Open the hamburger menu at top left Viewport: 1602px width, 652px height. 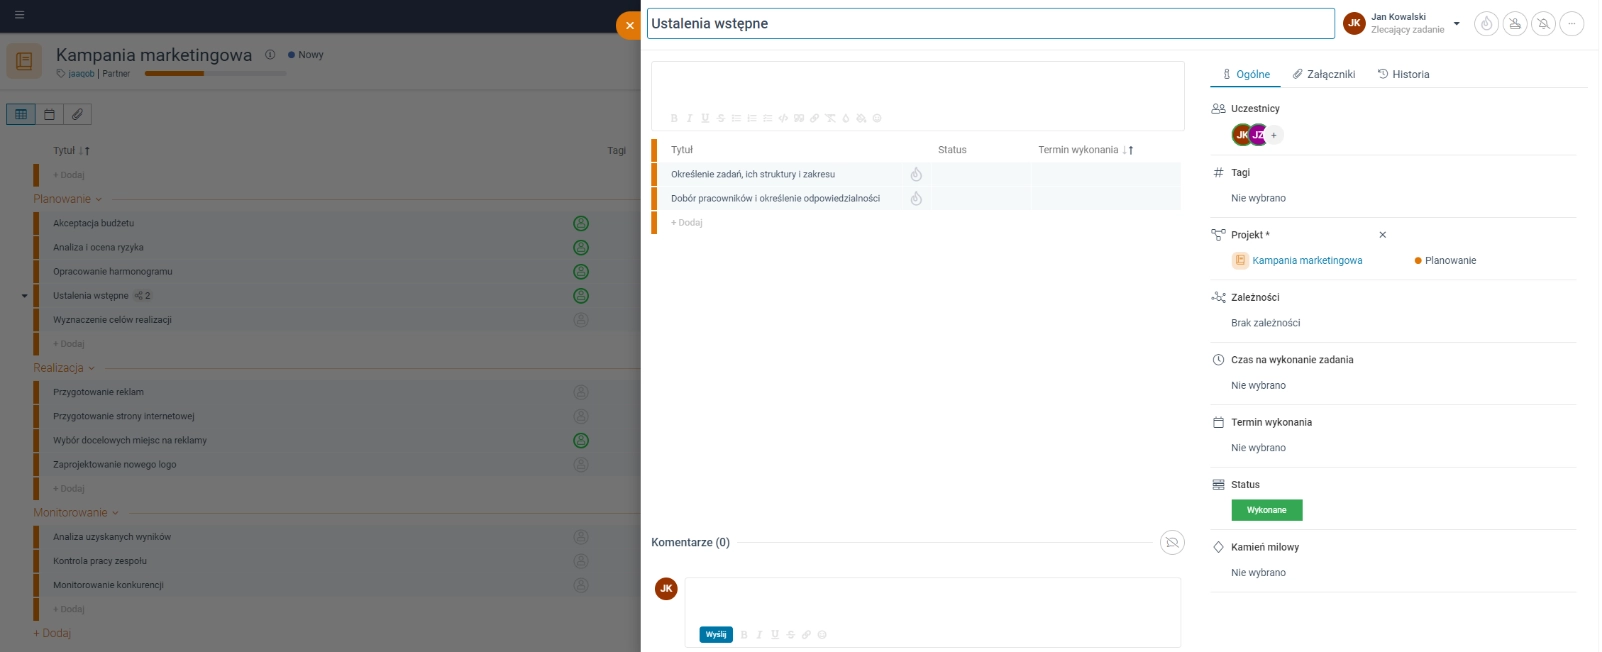[x=19, y=15]
